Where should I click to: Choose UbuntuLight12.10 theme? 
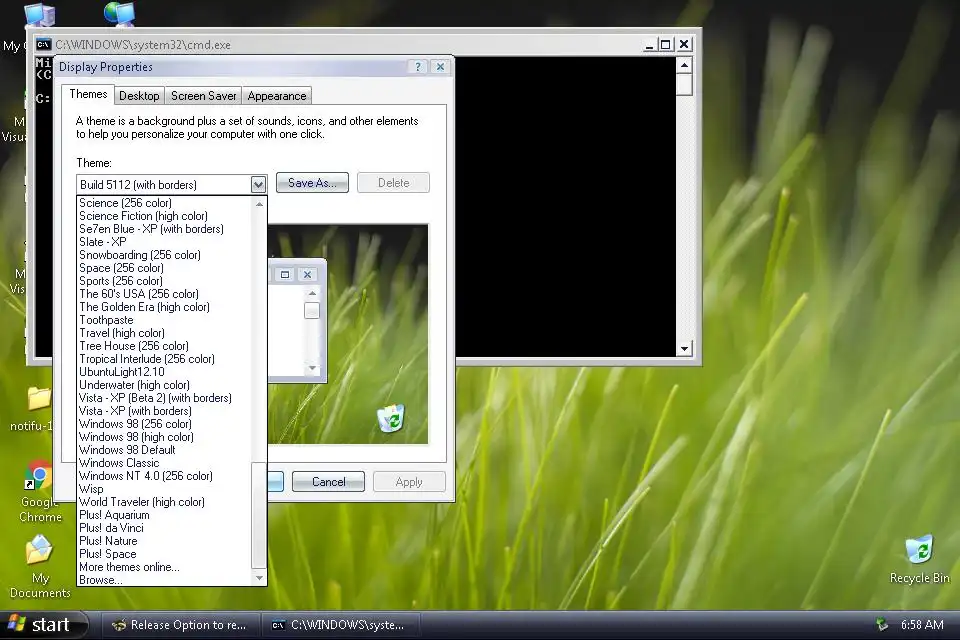tap(164, 372)
